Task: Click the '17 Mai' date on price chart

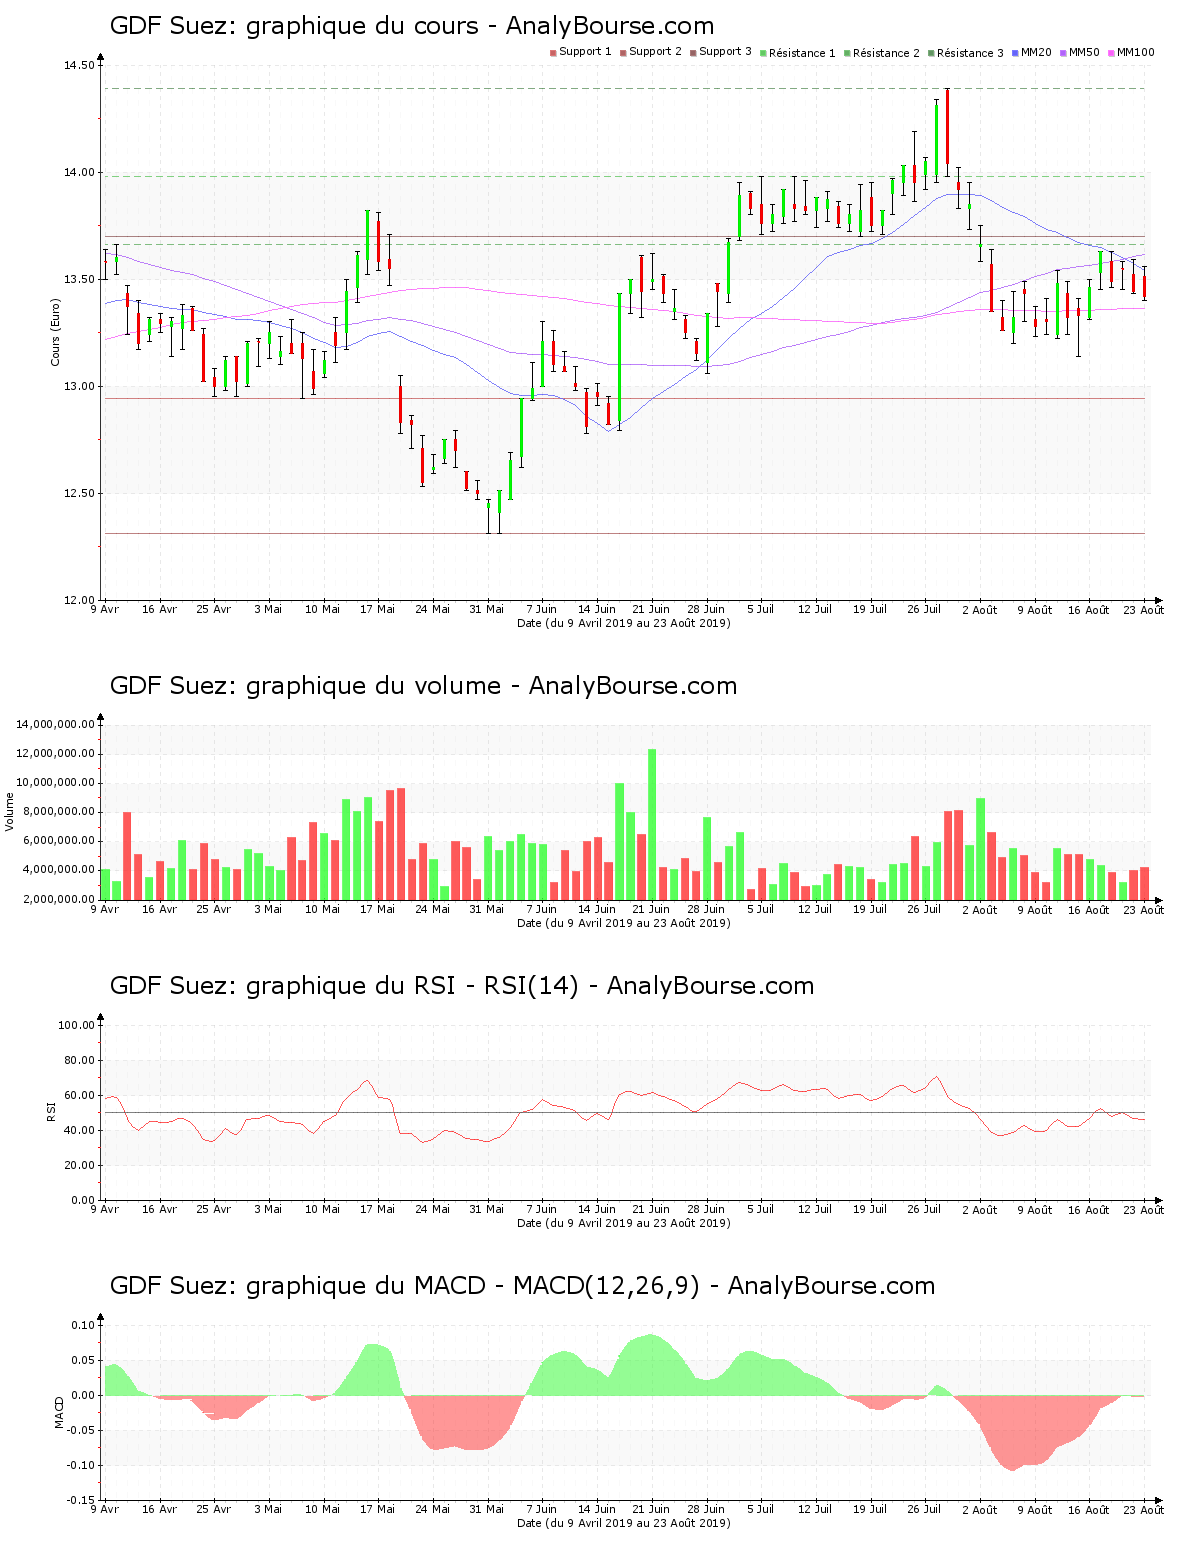Action: [x=377, y=609]
